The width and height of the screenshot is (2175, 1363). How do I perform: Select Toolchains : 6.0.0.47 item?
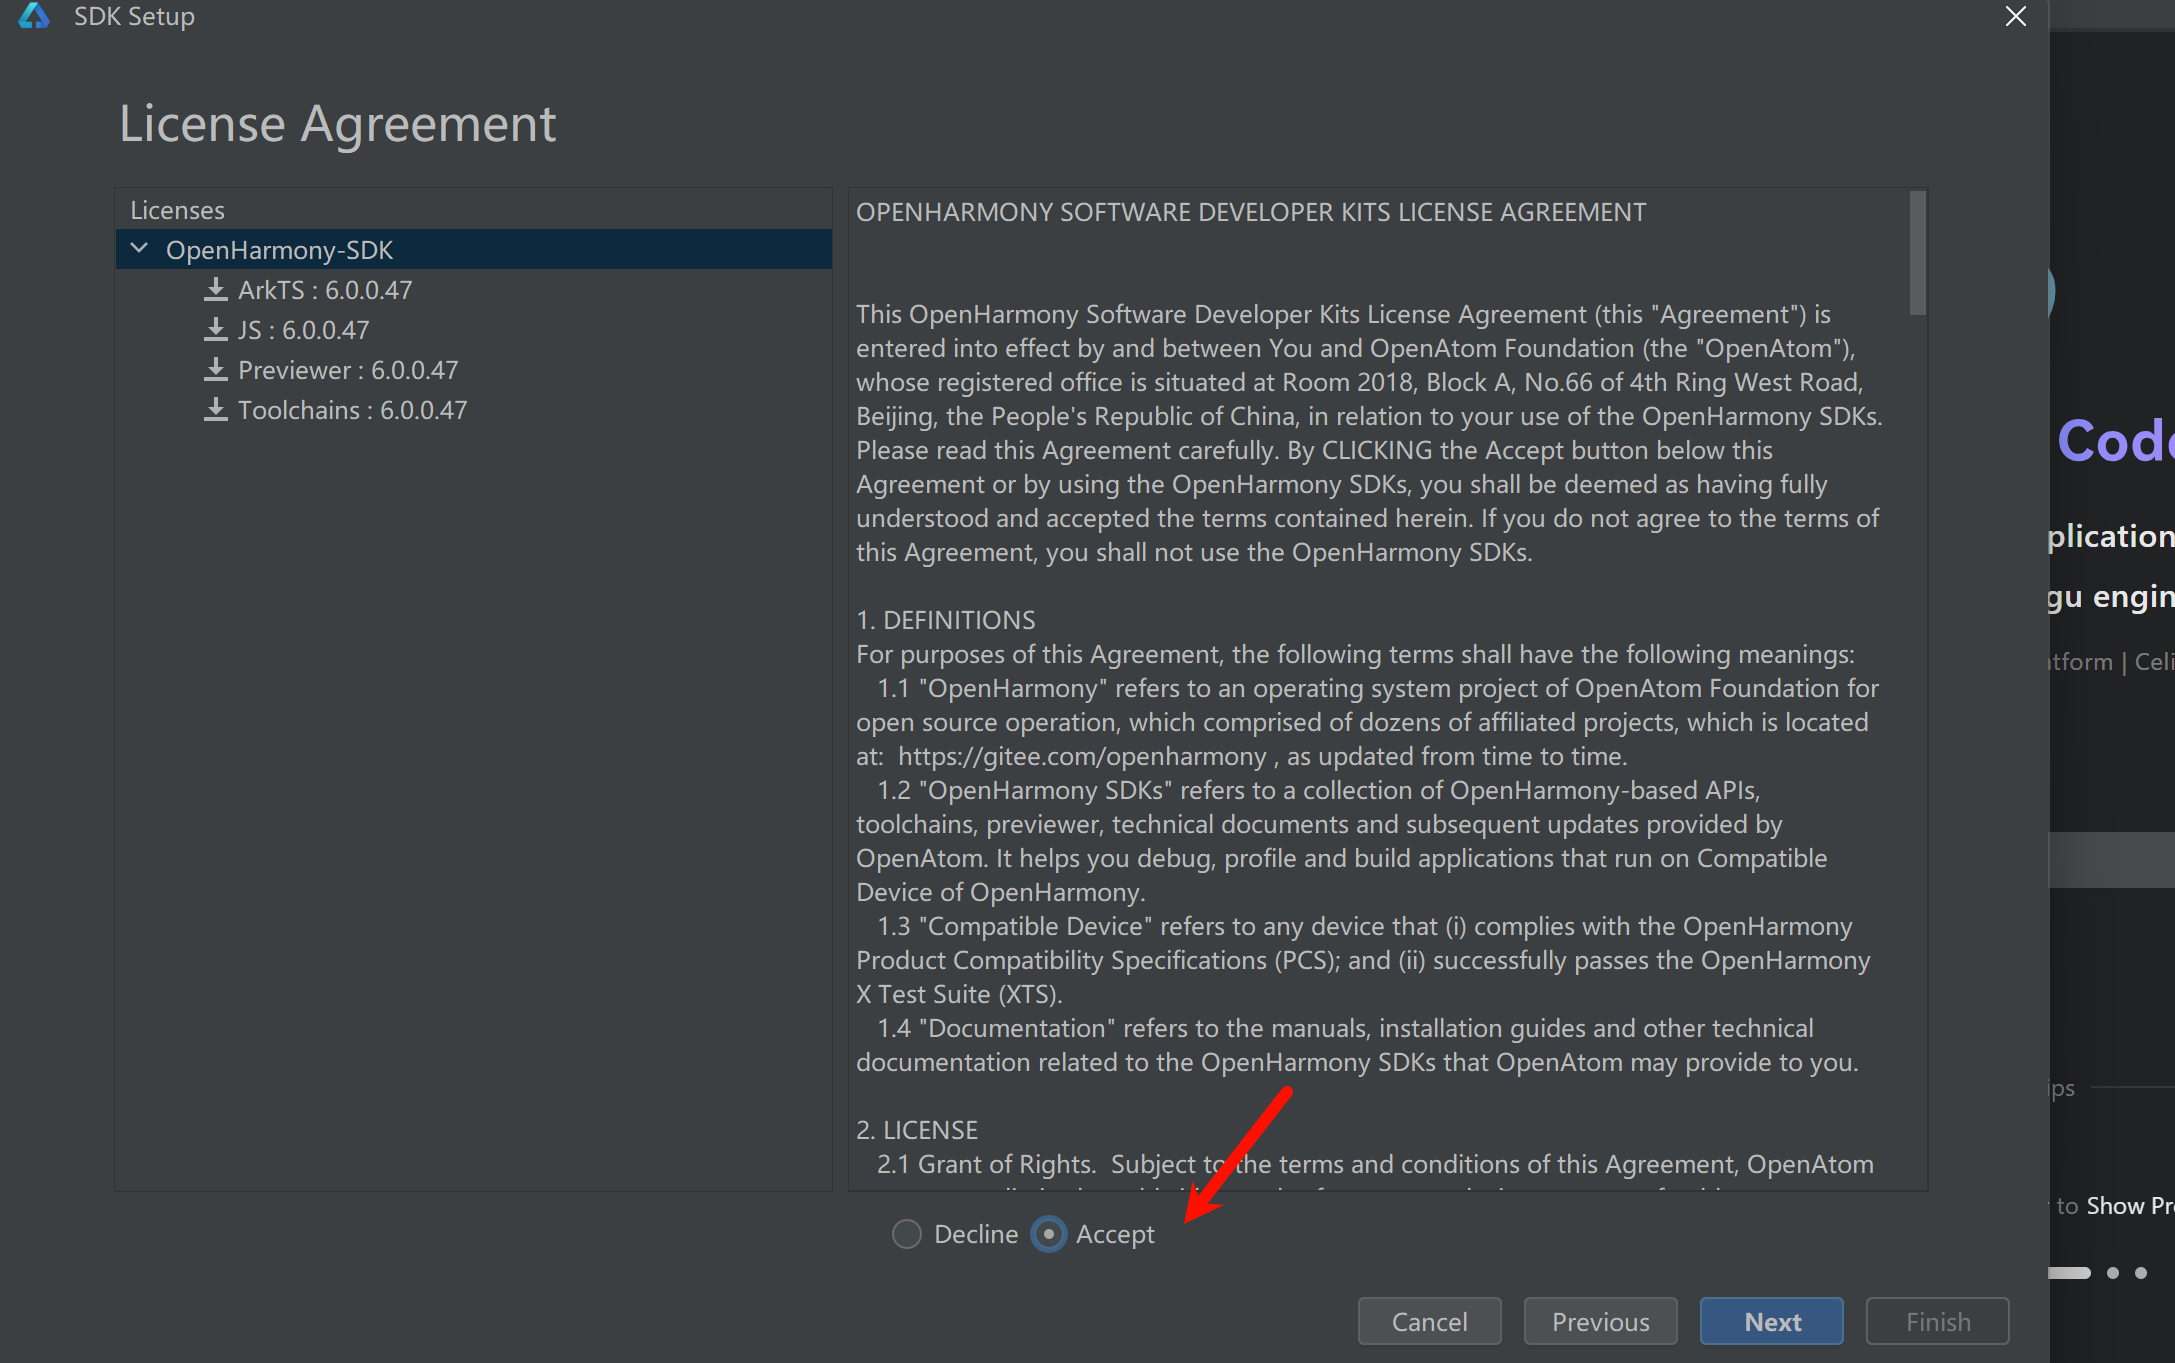tap(352, 410)
